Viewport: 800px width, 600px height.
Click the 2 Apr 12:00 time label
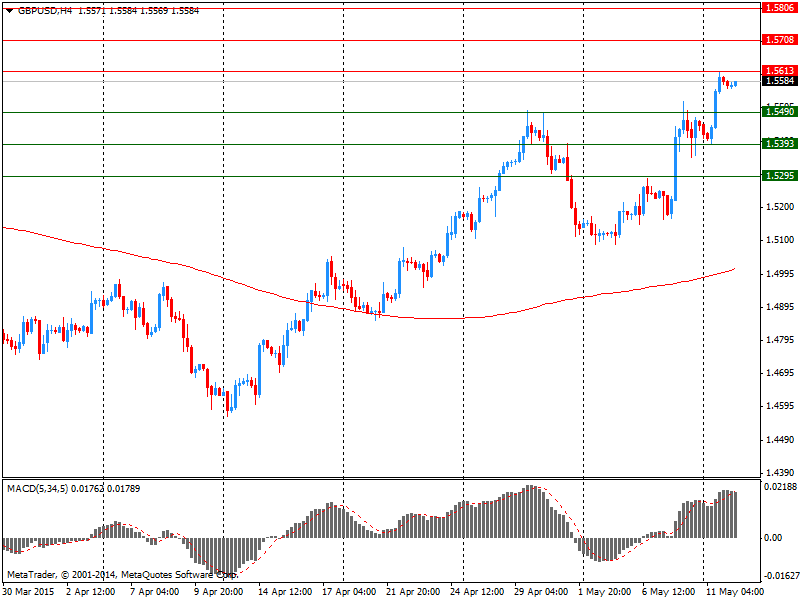(90, 592)
